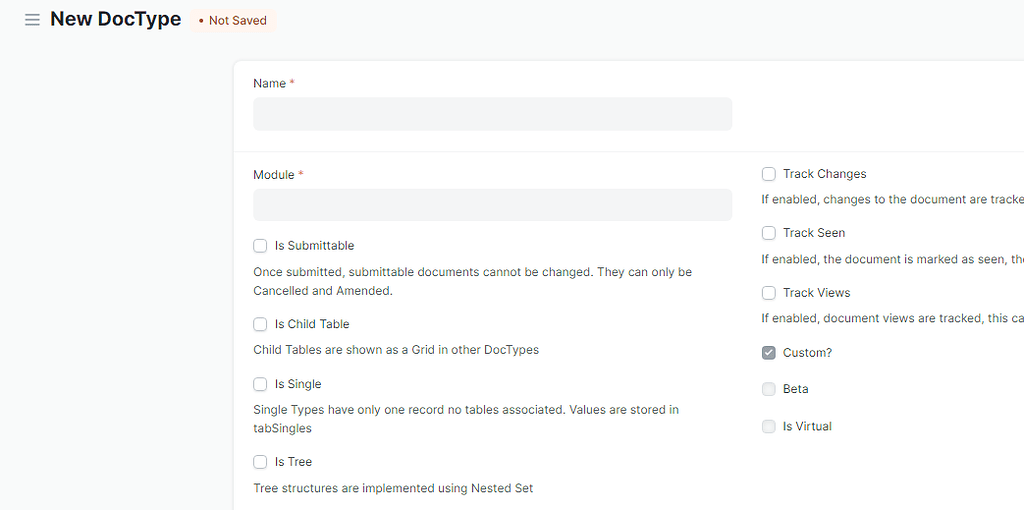Open the Module link field

[492, 204]
